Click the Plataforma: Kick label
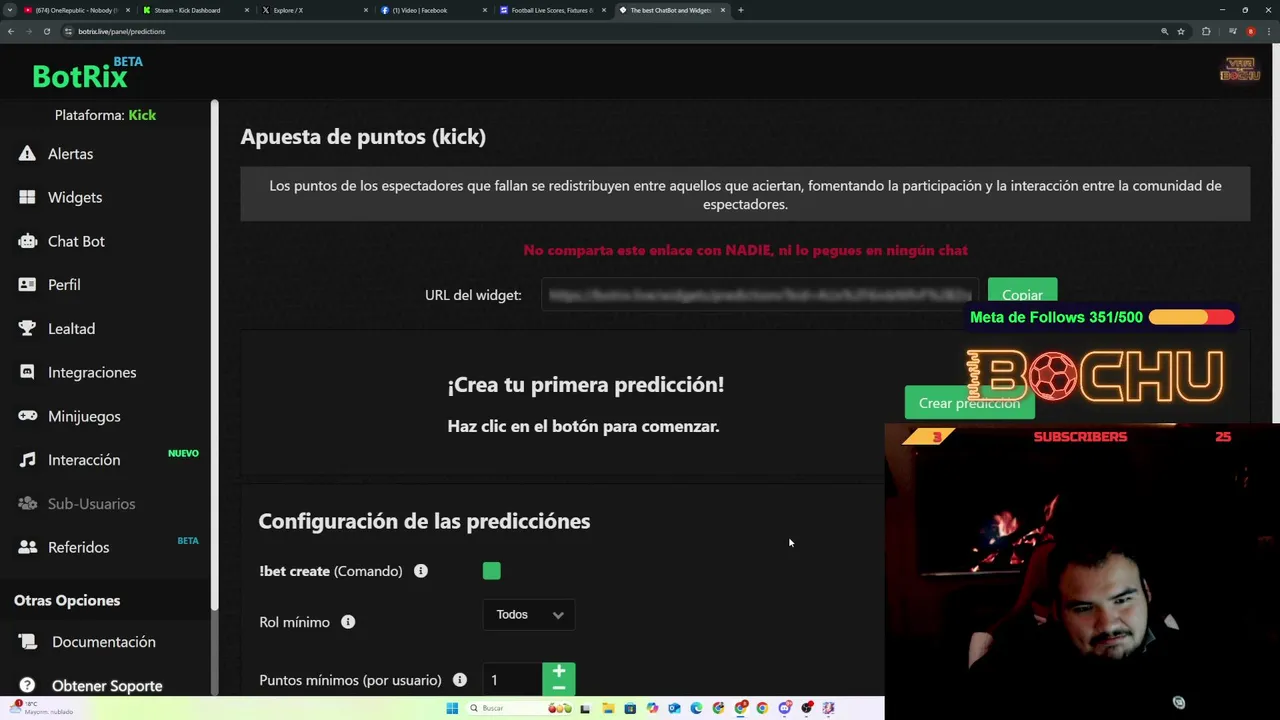This screenshot has height=720, width=1280. (105, 115)
